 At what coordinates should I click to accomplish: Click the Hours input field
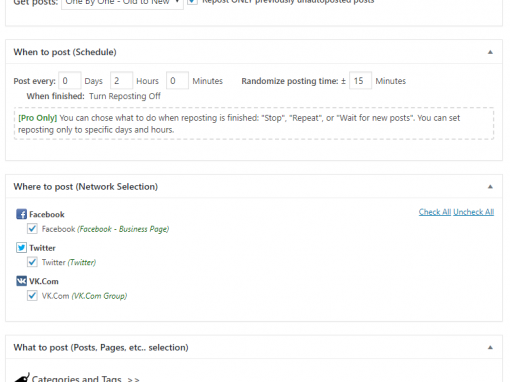click(x=122, y=80)
